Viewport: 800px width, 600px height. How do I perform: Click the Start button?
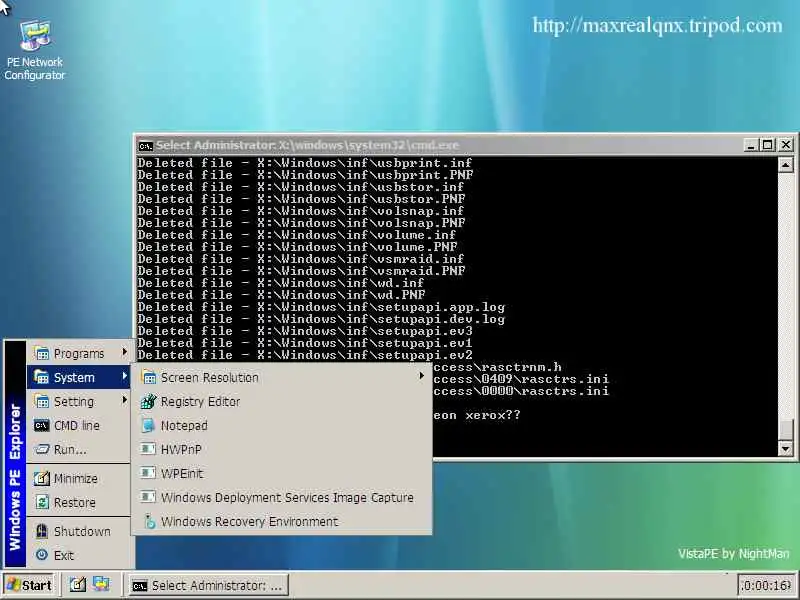(30, 584)
